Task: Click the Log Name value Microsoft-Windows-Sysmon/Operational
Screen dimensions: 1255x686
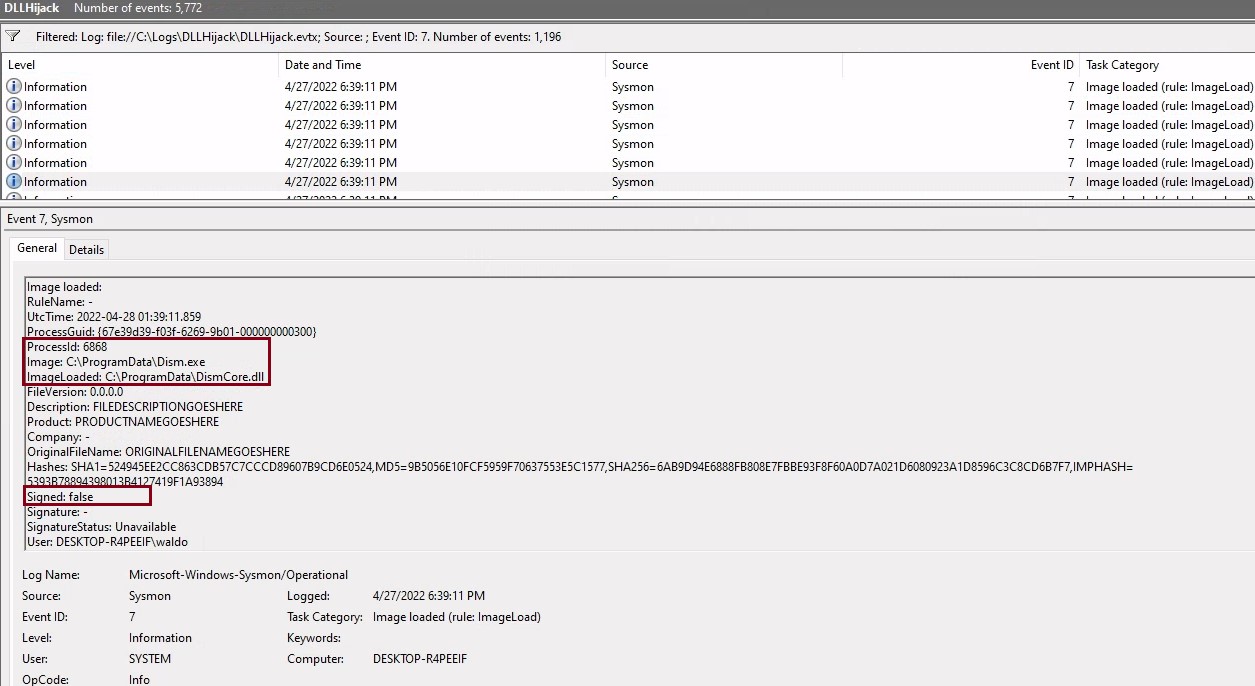Action: [x=238, y=575]
